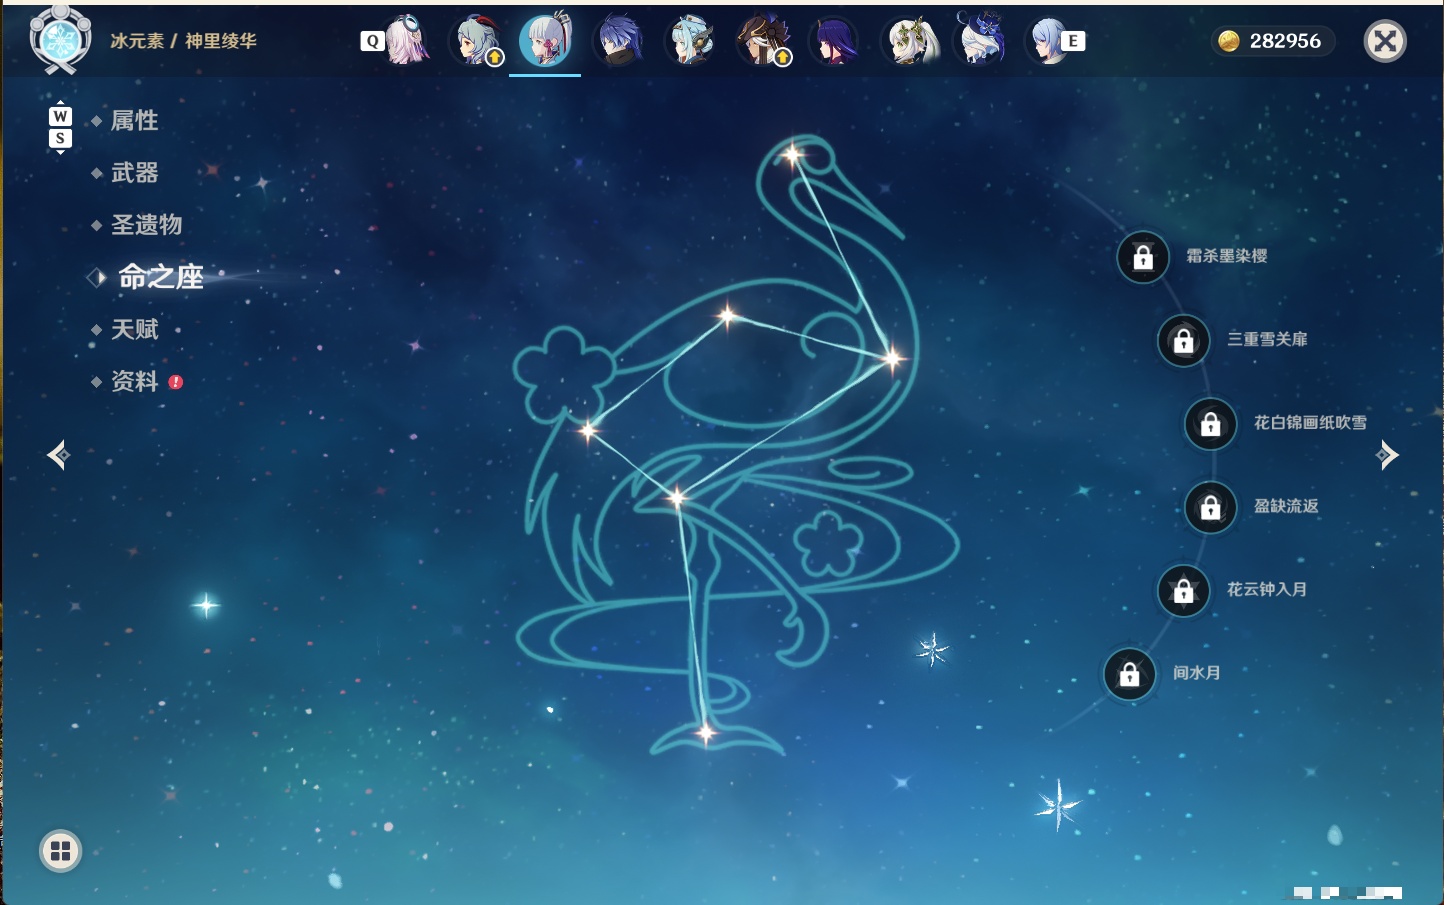Click the constellation name 间水月

pos(1196,672)
